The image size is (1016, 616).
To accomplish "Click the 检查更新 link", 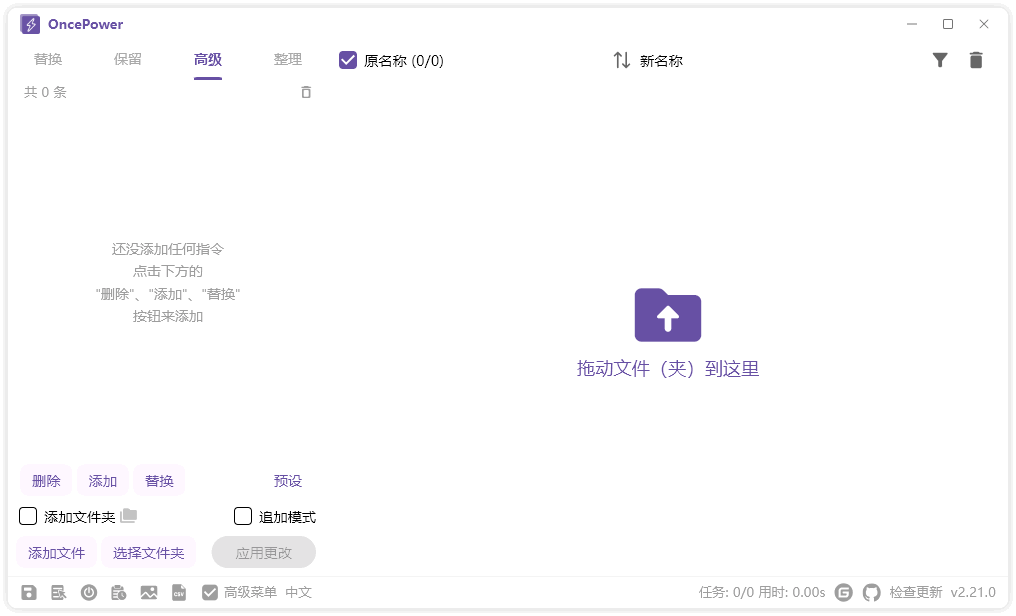I will [x=916, y=592].
